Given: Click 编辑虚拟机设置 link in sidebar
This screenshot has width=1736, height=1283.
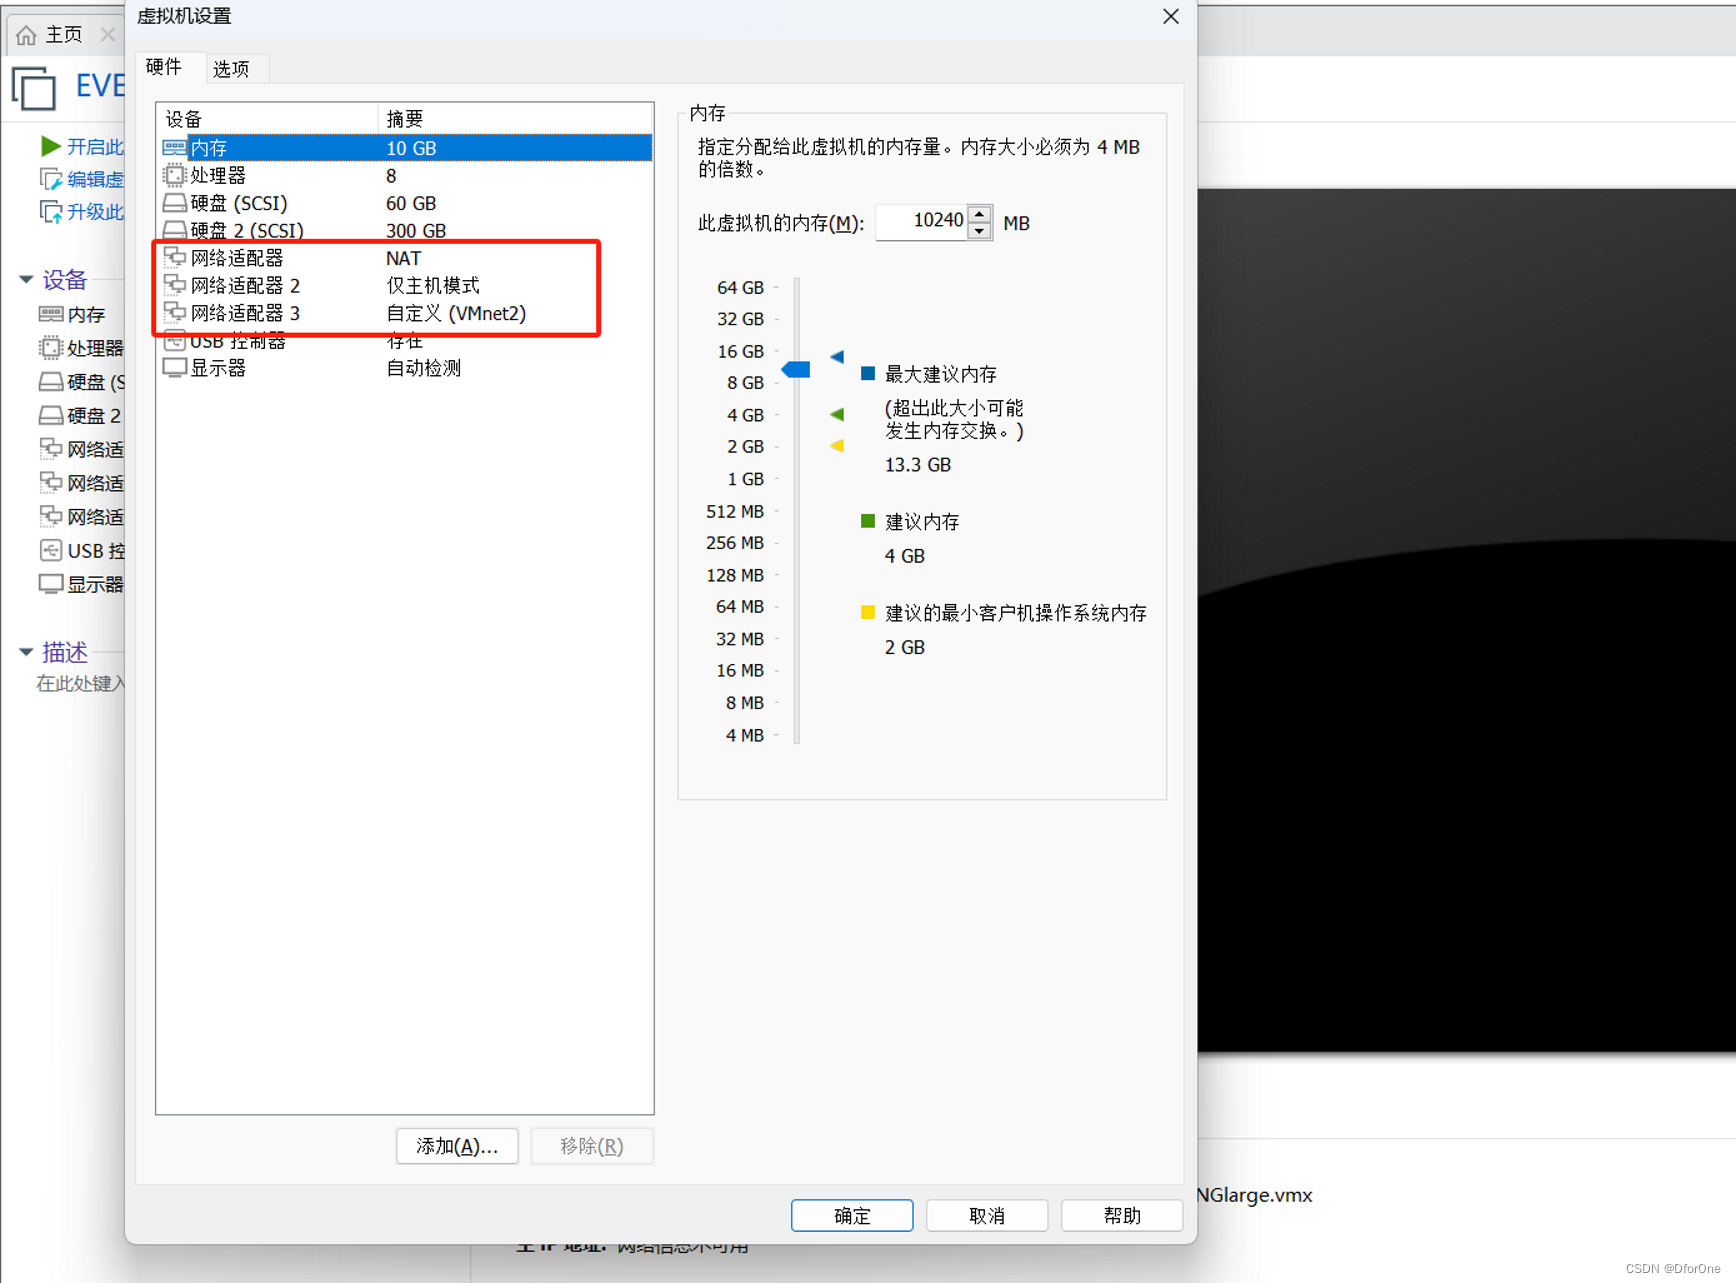Looking at the screenshot, I should point(96,179).
